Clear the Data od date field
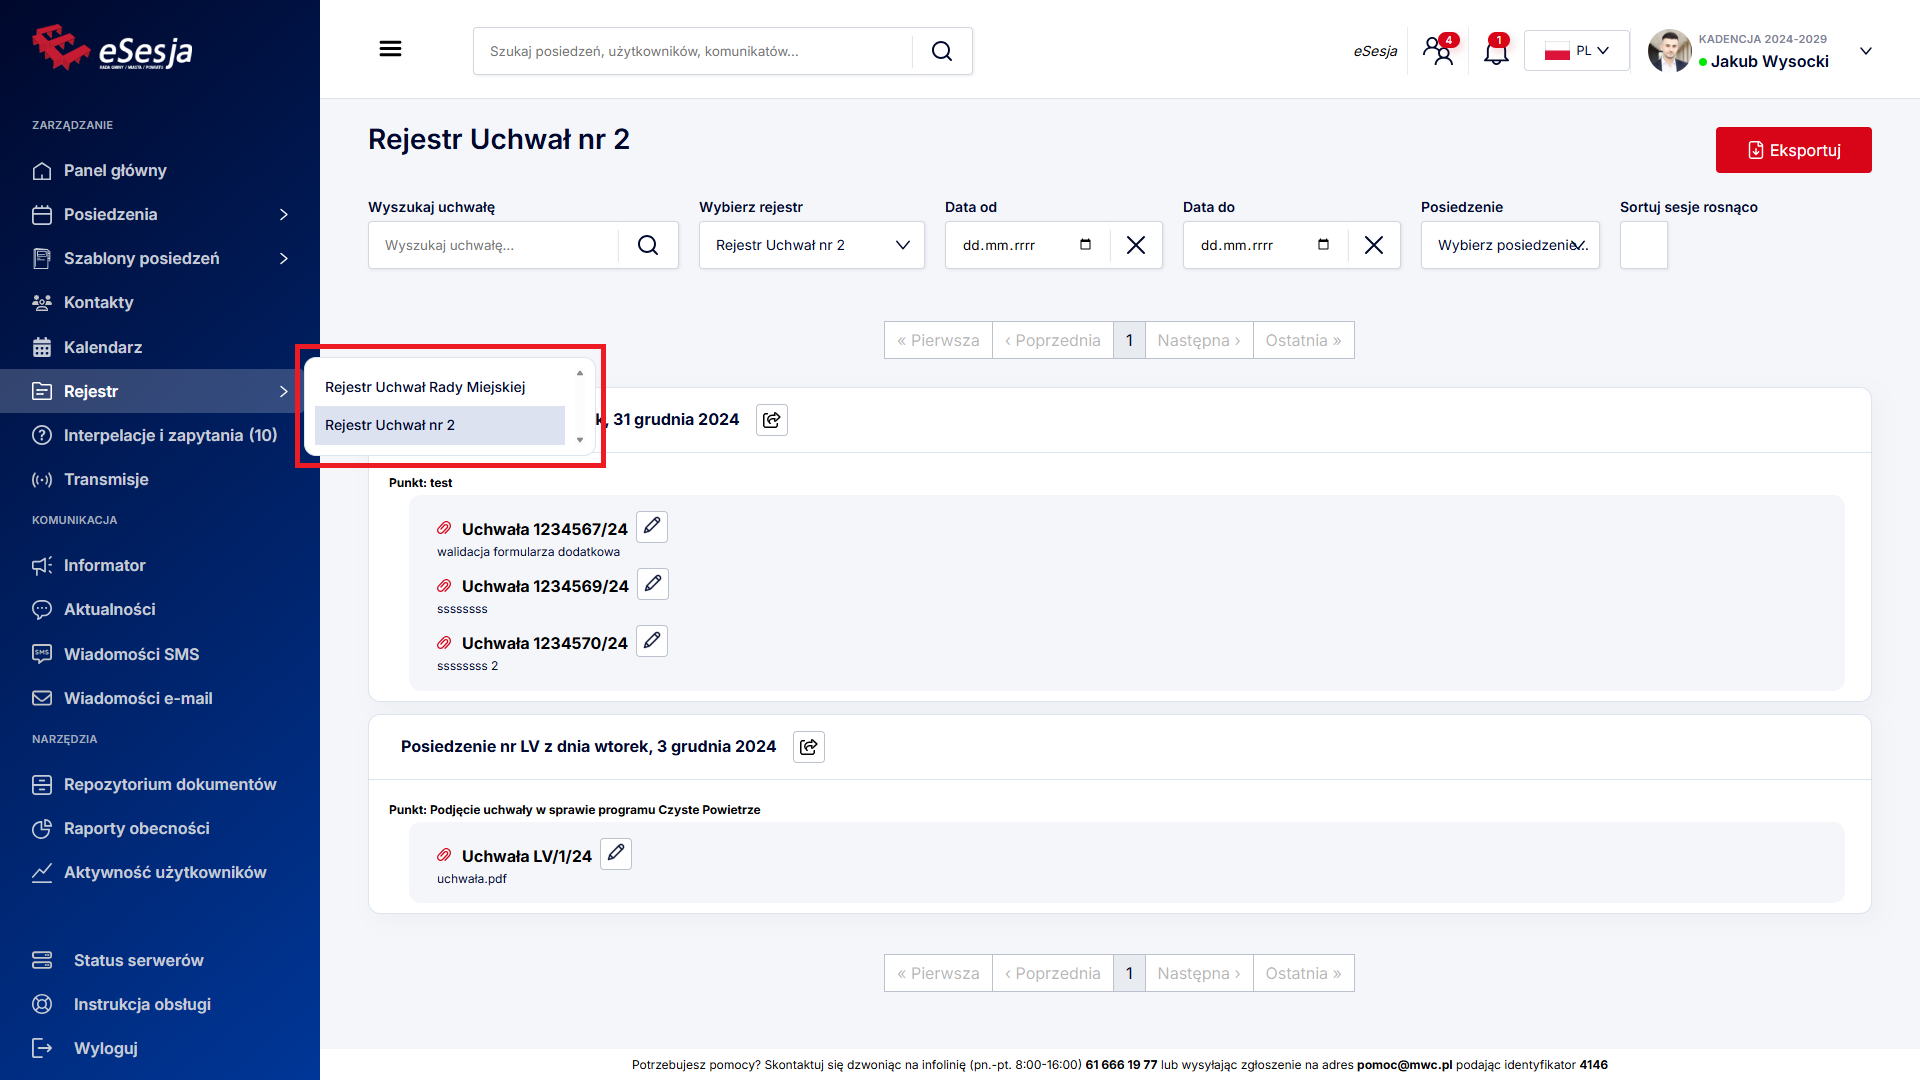Viewport: 1920px width, 1080px height. [1136, 245]
